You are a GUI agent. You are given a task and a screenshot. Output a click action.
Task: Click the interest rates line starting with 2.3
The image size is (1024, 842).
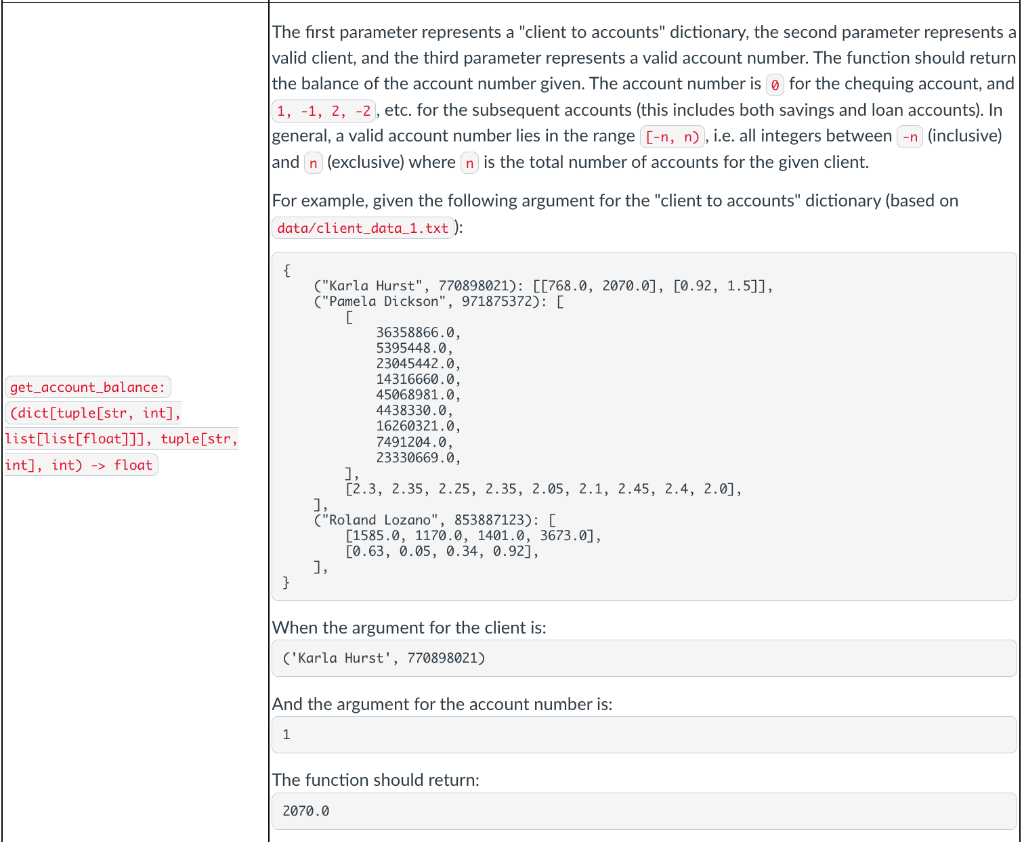tap(543, 489)
